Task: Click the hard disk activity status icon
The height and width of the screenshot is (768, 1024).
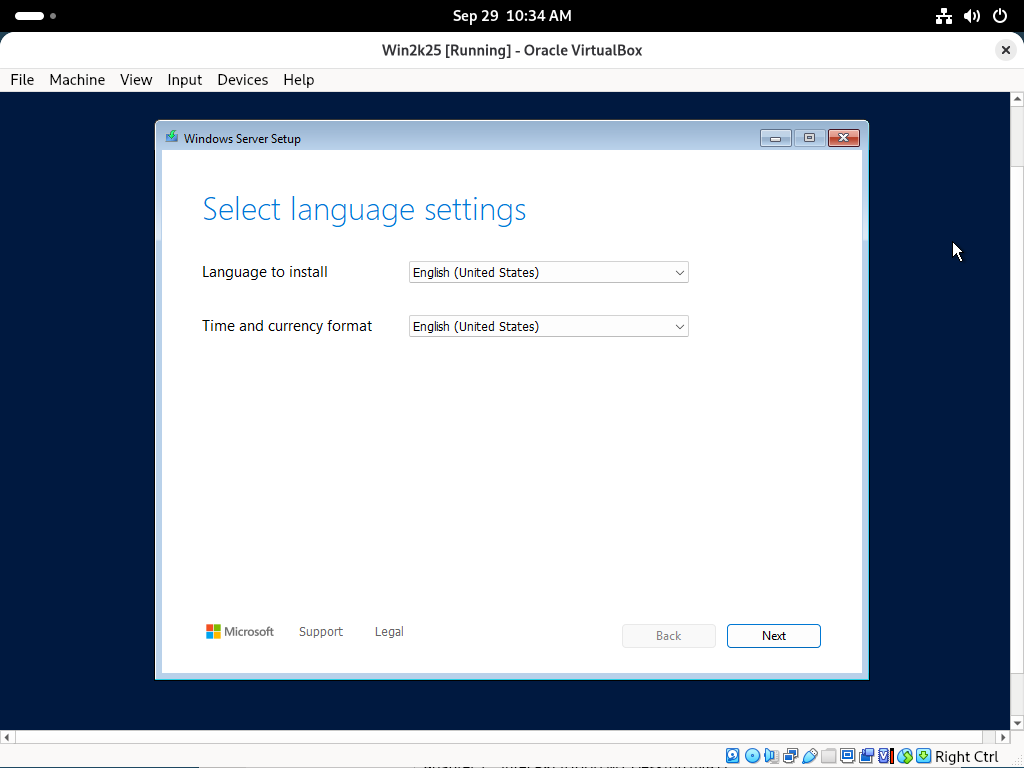Action: point(733,756)
